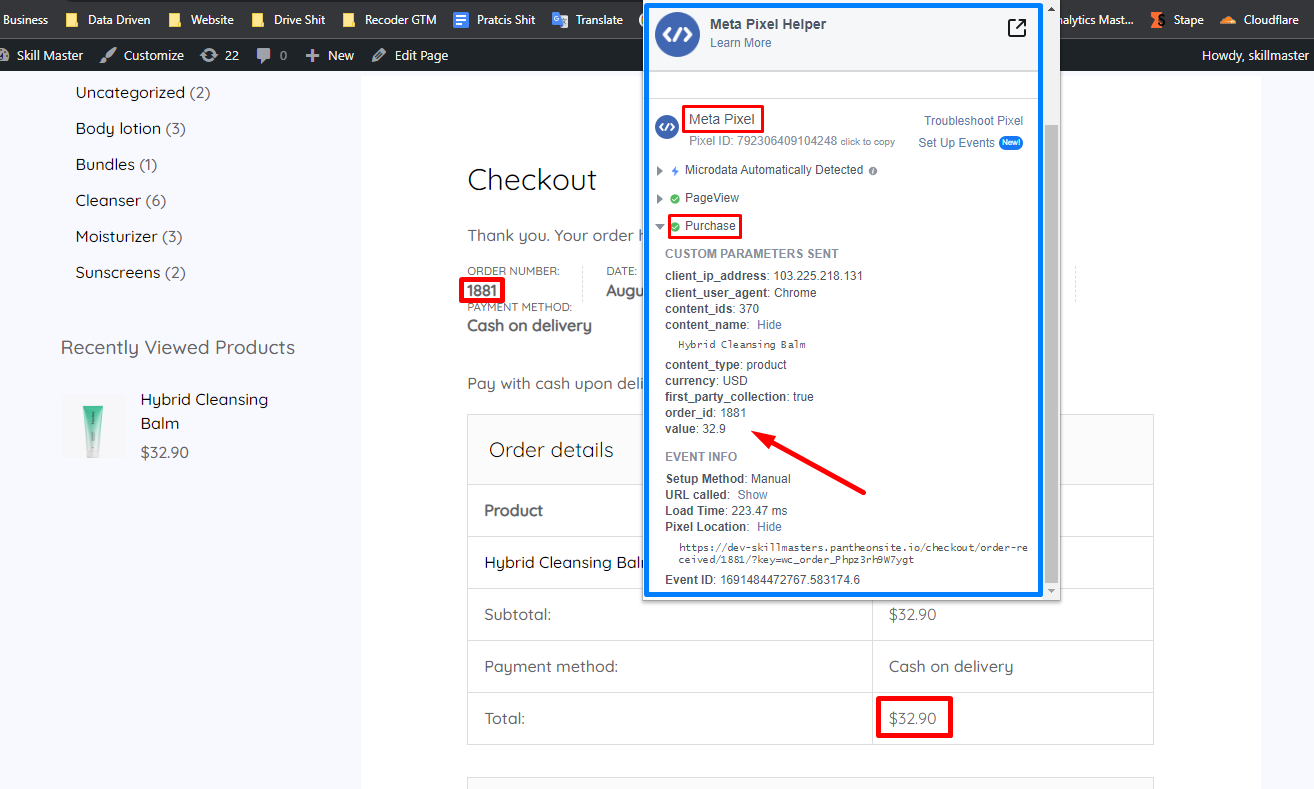Viewport: 1314px width, 789px height.
Task: Open the Recoder GTM bookmark folder
Action: pos(389,19)
